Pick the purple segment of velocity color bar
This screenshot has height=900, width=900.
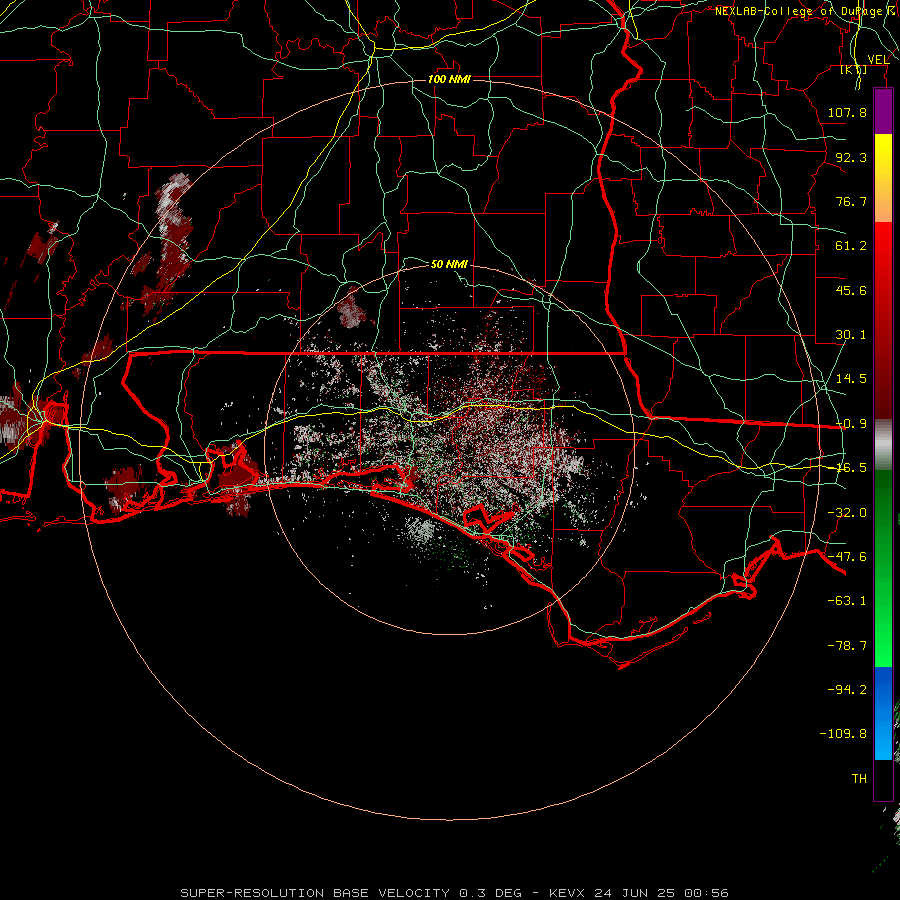click(883, 112)
